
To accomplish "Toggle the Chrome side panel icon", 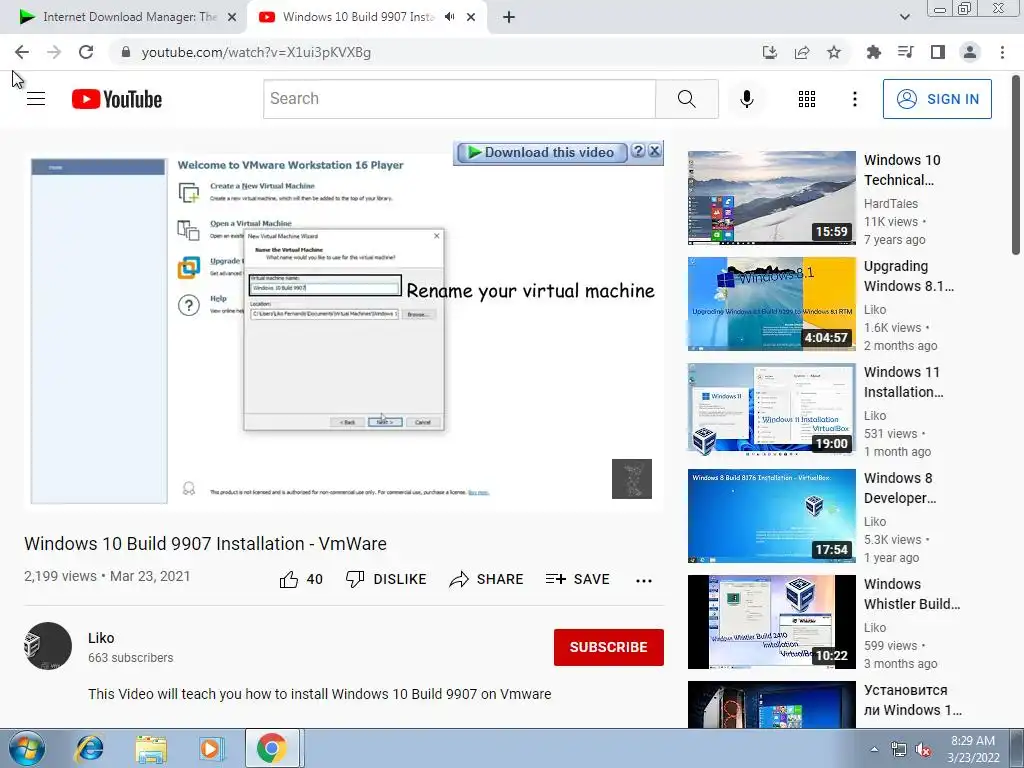I will 938,52.
